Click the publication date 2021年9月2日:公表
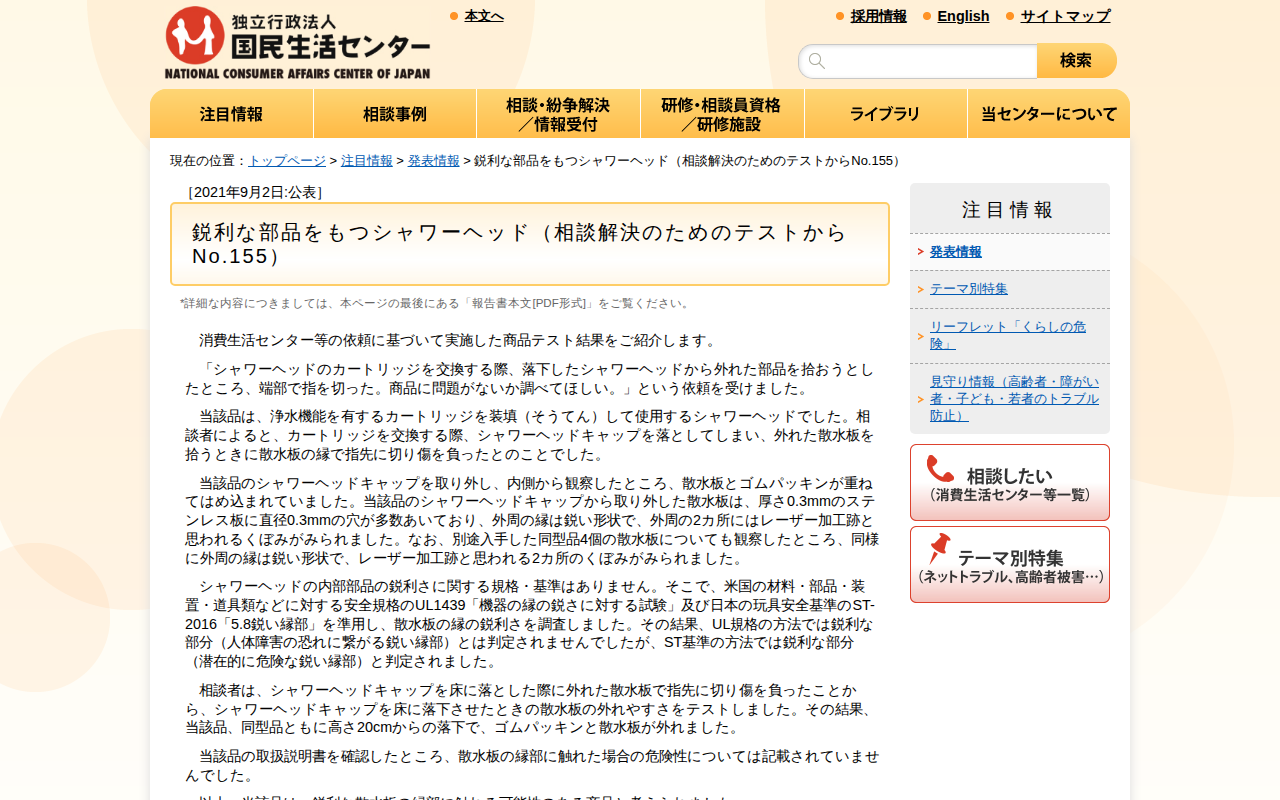The height and width of the screenshot is (800, 1280). (x=255, y=192)
